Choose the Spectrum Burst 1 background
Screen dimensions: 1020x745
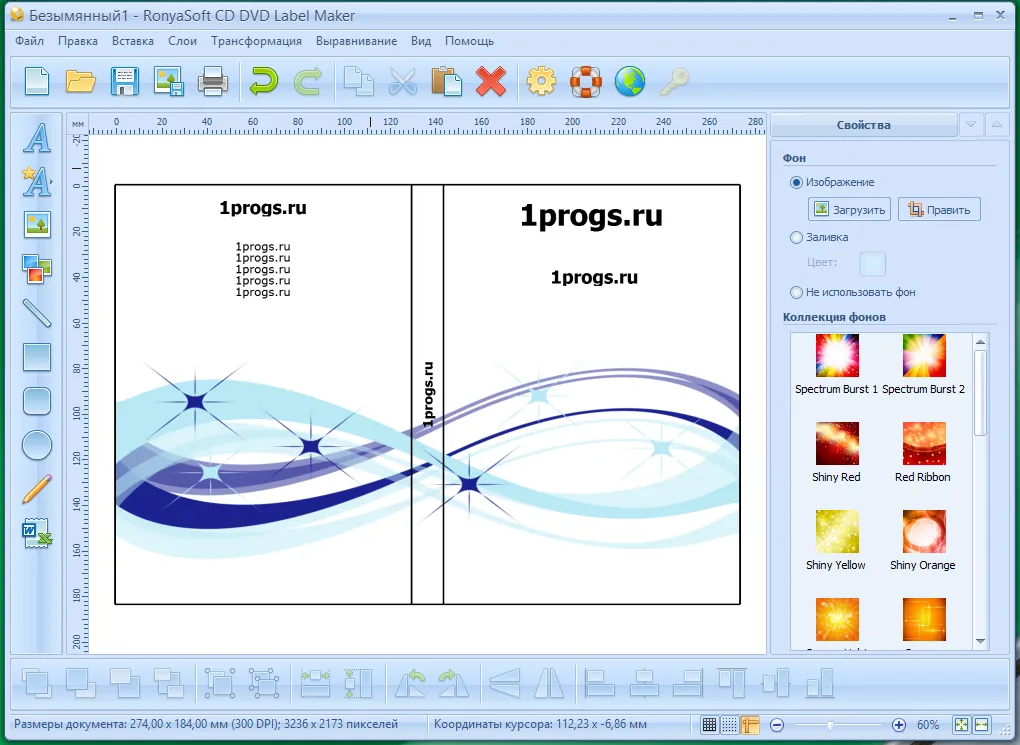click(837, 364)
